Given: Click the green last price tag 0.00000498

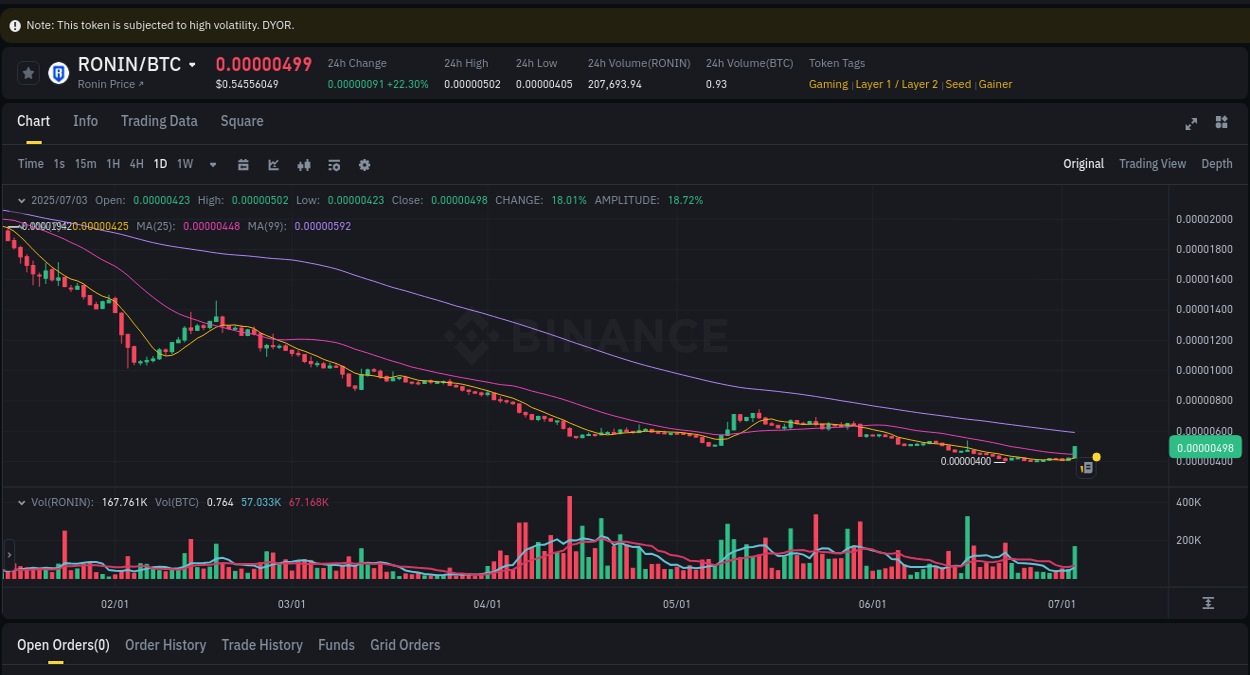Looking at the screenshot, I should [1205, 447].
